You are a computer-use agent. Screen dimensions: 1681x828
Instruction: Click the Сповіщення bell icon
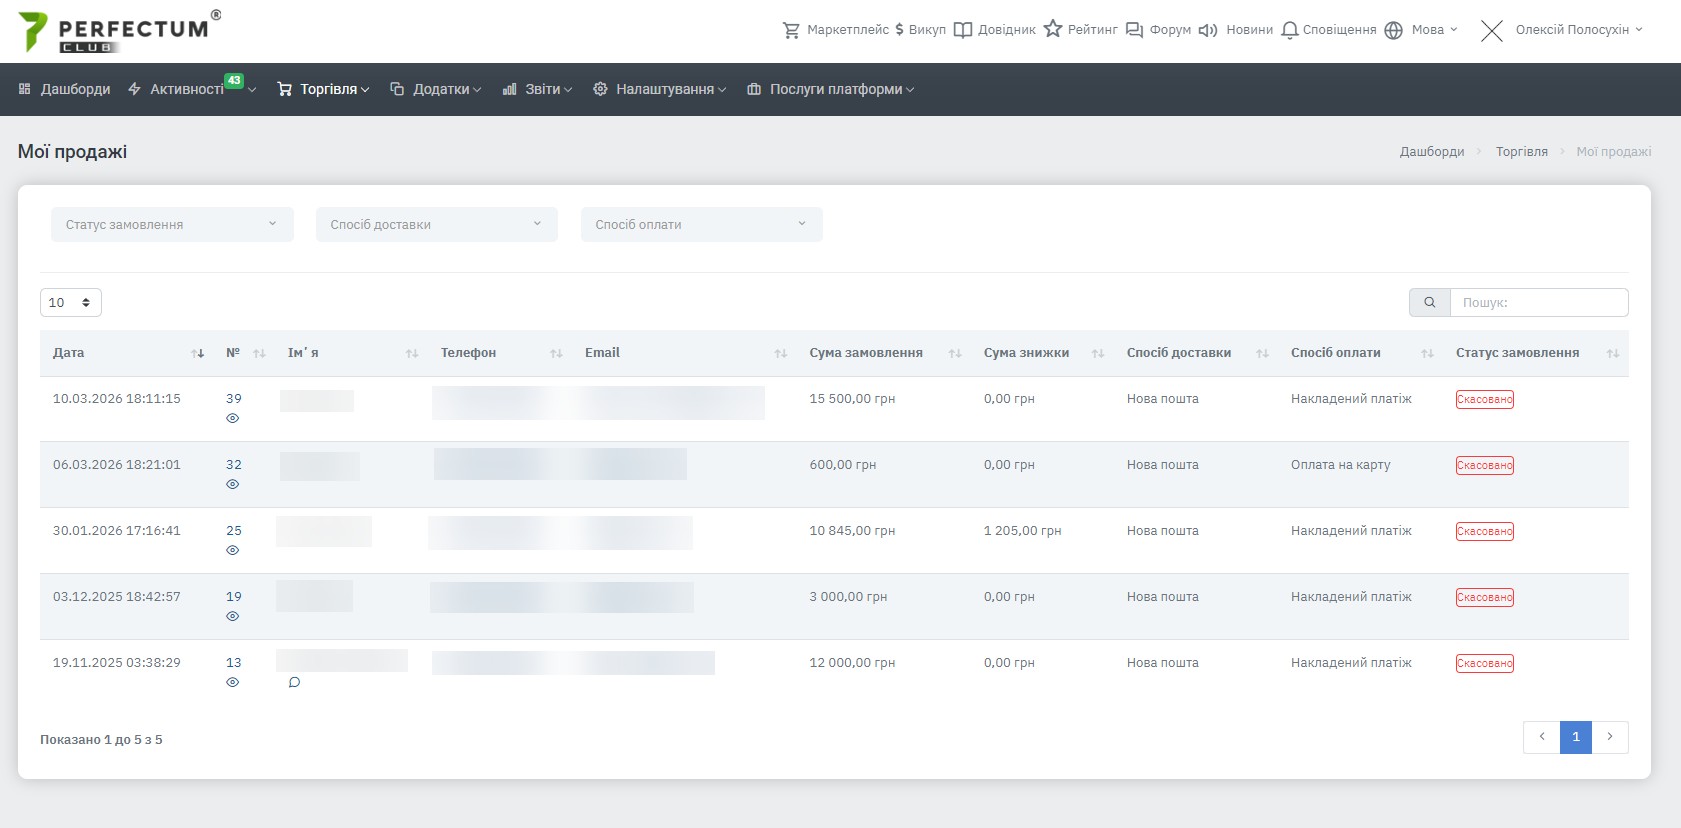[x=1290, y=30]
